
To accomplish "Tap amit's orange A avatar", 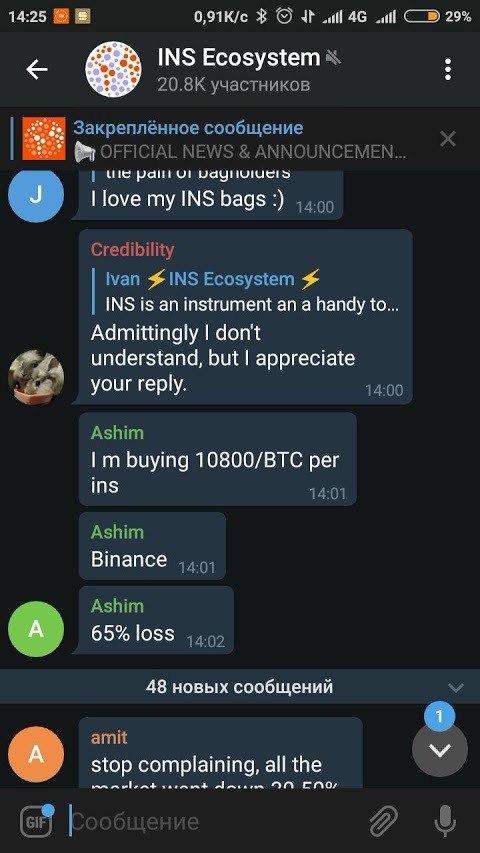I will [x=36, y=754].
